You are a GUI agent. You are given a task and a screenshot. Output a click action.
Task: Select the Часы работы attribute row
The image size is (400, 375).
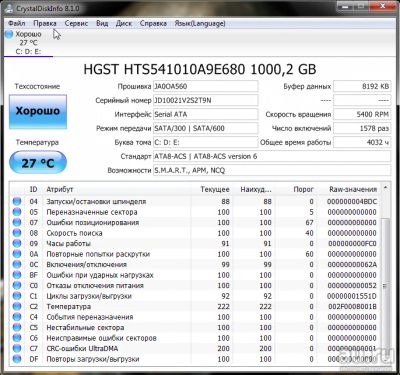tap(196, 243)
